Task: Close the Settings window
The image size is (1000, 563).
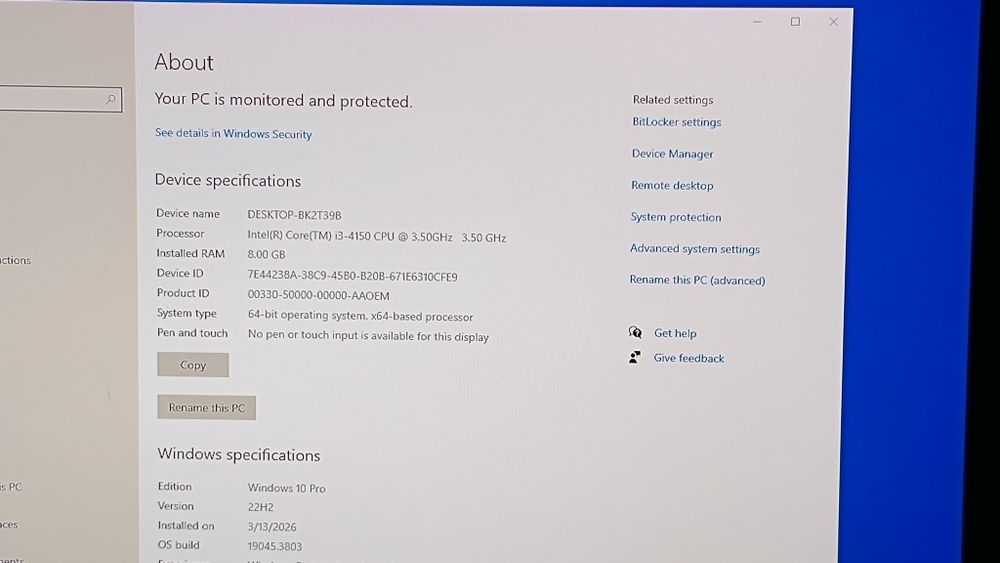Action: click(834, 22)
